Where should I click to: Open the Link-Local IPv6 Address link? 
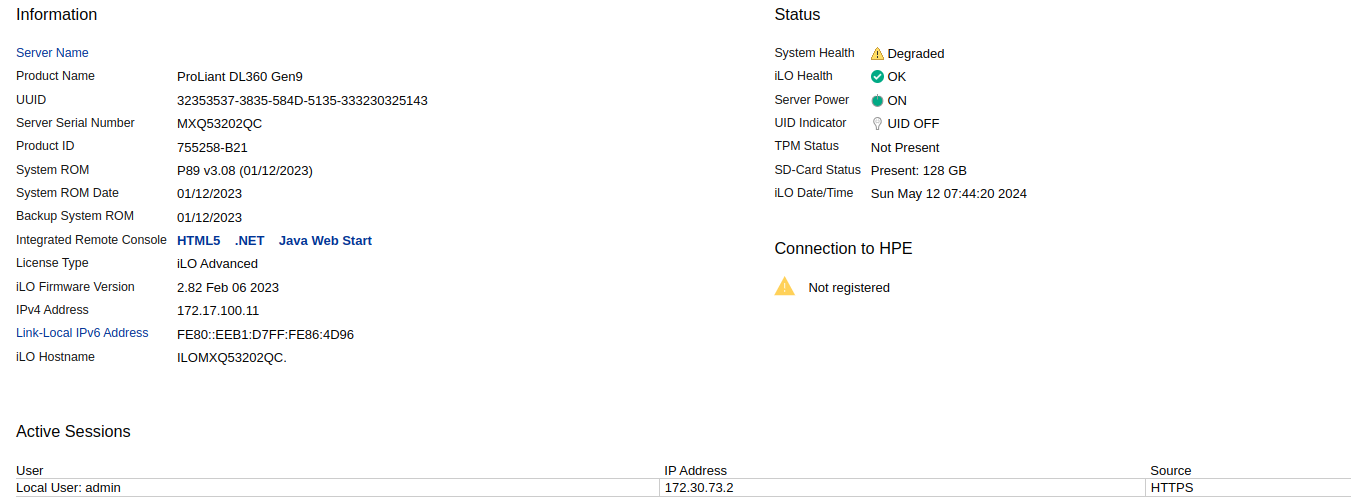click(82, 333)
